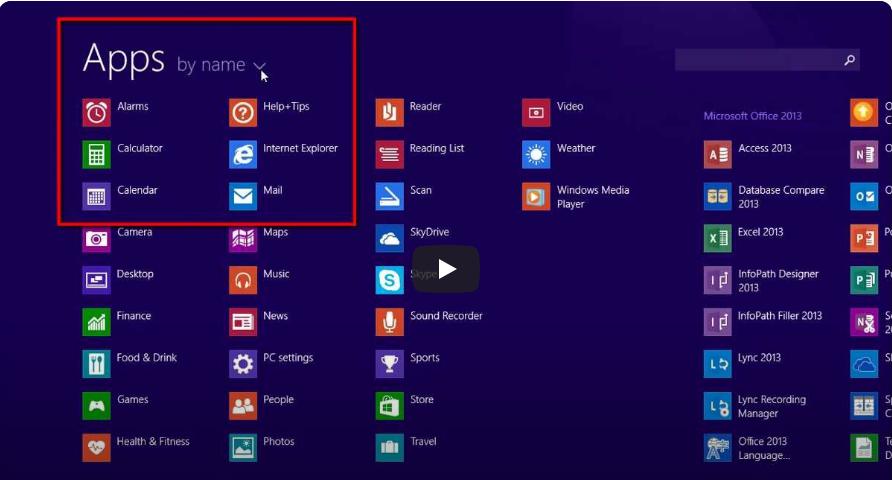Screen dimensions: 892x480
Task: Launch the Calculator icon
Action: pyautogui.click(x=96, y=155)
